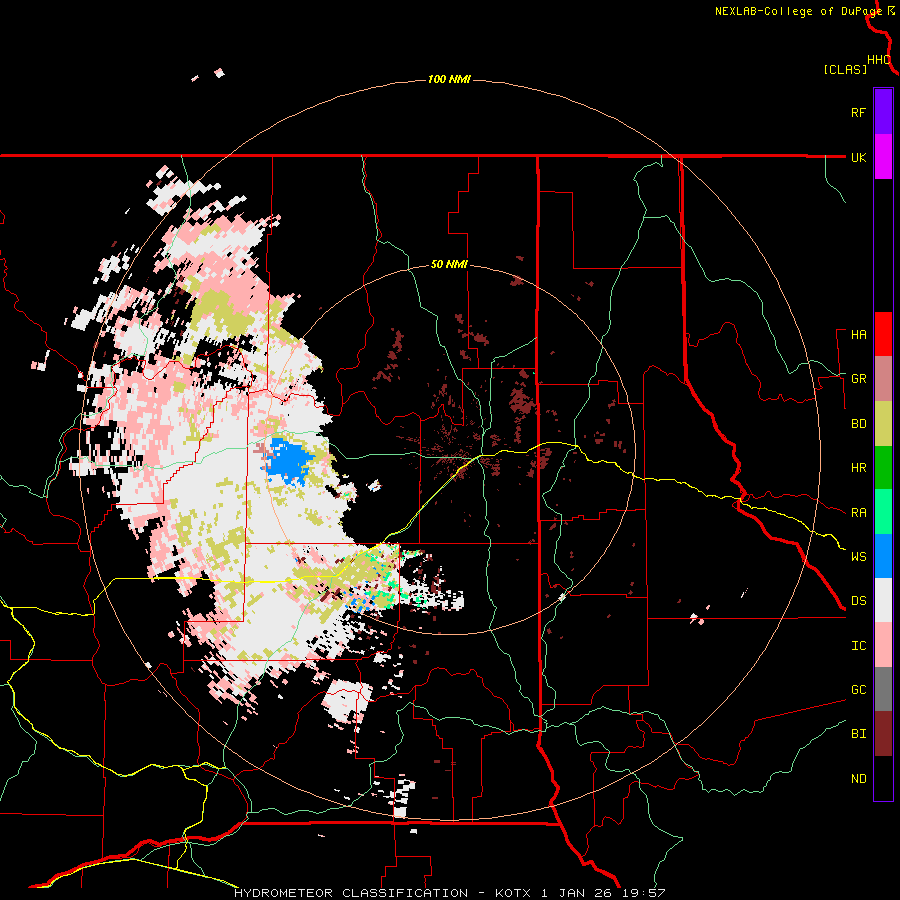
Task: Click the IC pink legend swatch
Action: pyautogui.click(x=883, y=645)
